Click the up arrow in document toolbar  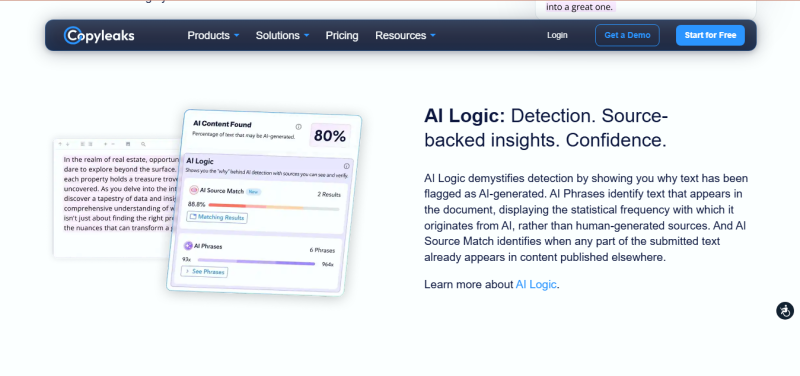pyautogui.click(x=60, y=144)
